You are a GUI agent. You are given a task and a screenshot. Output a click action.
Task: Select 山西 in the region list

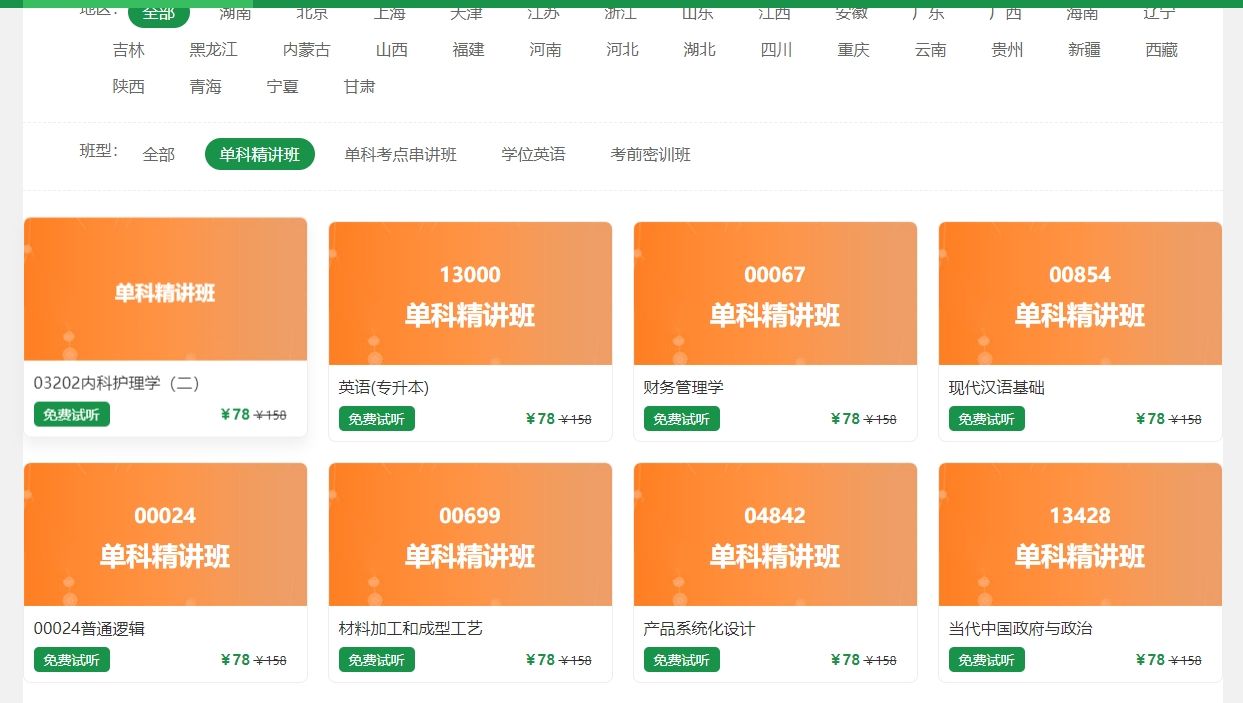pos(391,50)
